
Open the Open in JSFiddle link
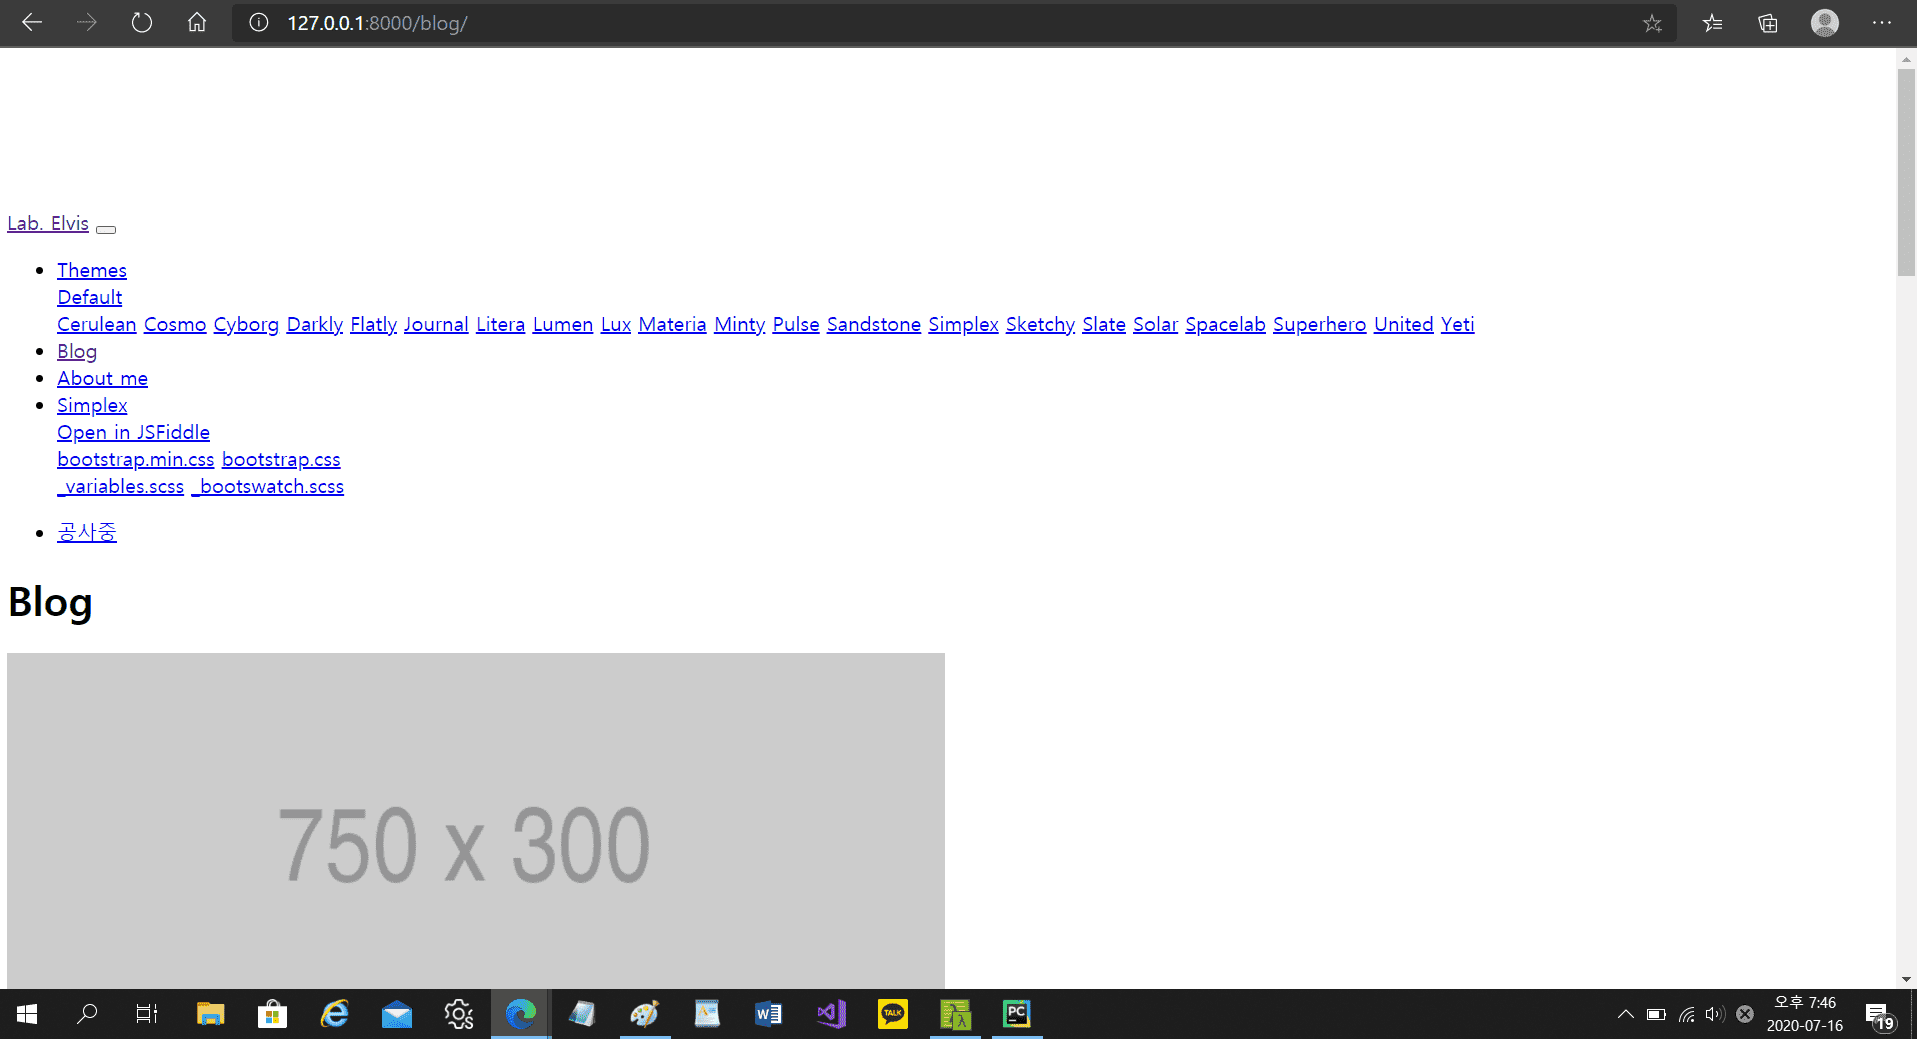coord(133,432)
